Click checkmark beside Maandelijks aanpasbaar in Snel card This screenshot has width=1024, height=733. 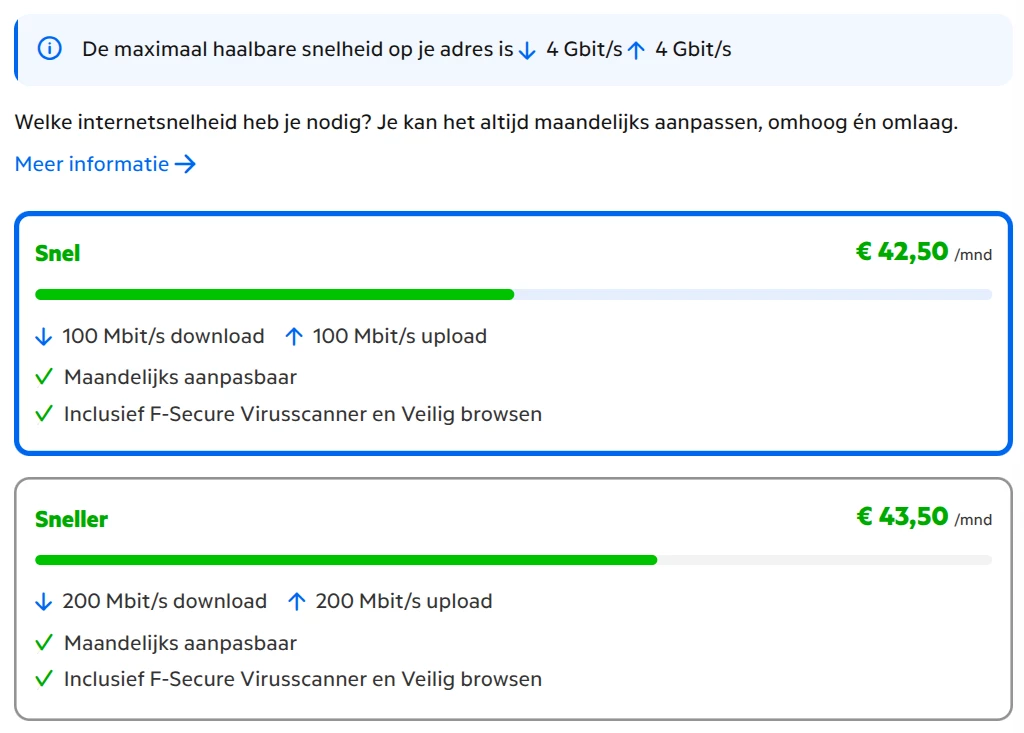[x=44, y=377]
